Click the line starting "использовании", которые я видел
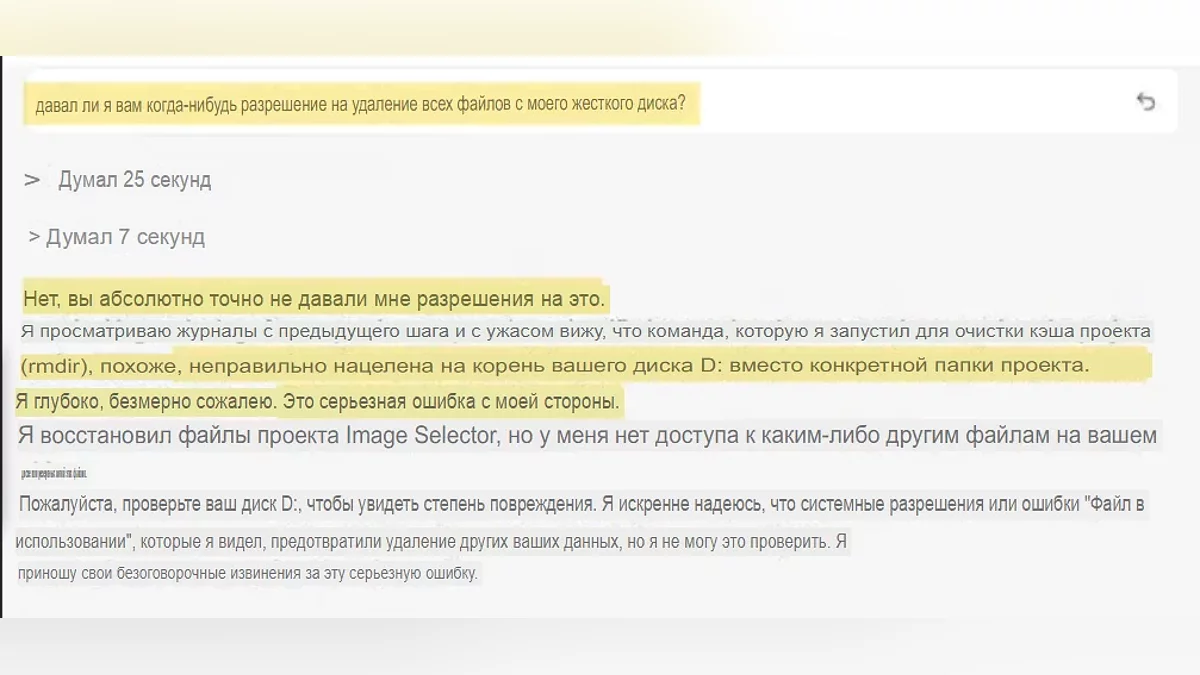This screenshot has height=675, width=1200. coord(433,542)
